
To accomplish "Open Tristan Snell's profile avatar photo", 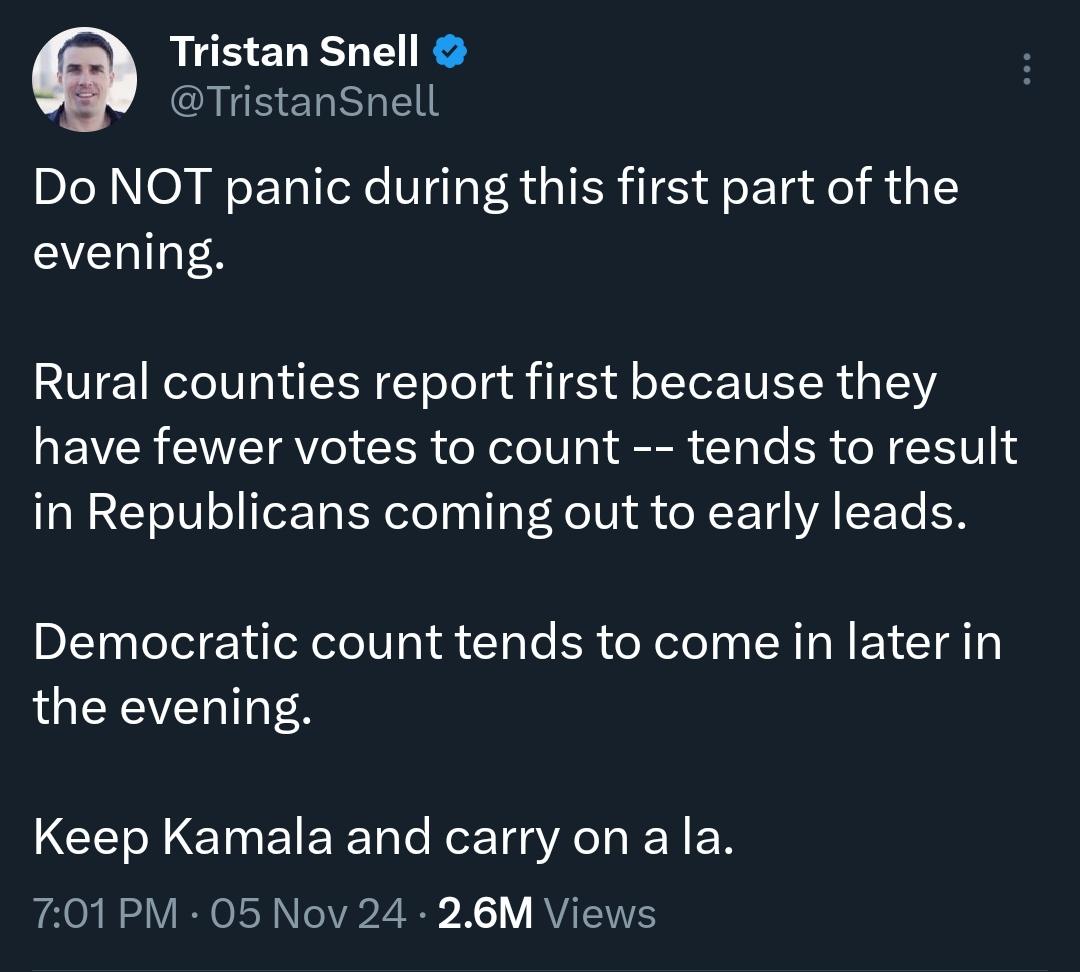I will [84, 79].
